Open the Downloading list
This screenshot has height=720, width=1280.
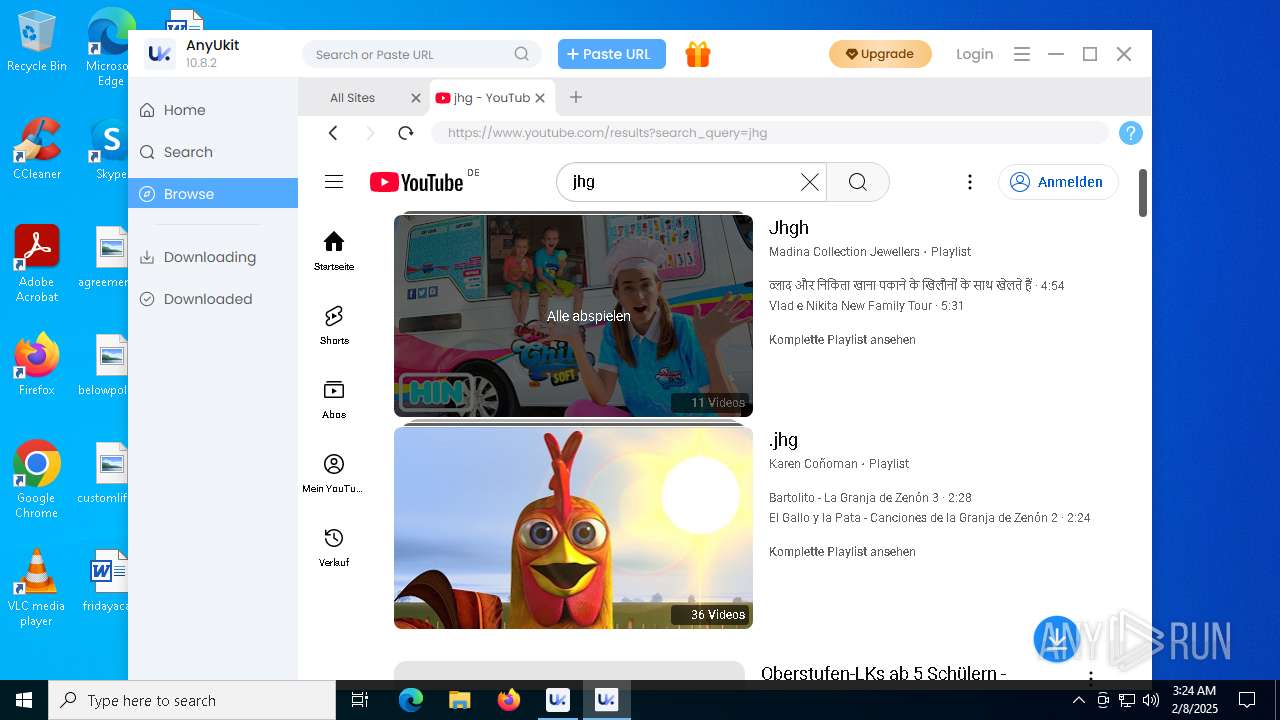[x=213, y=257]
